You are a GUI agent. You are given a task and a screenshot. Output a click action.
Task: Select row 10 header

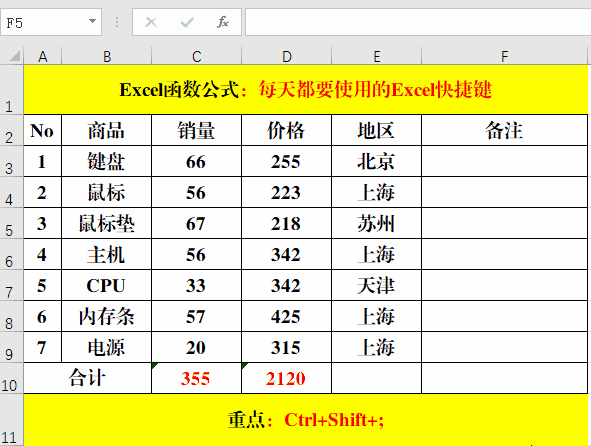click(11, 378)
